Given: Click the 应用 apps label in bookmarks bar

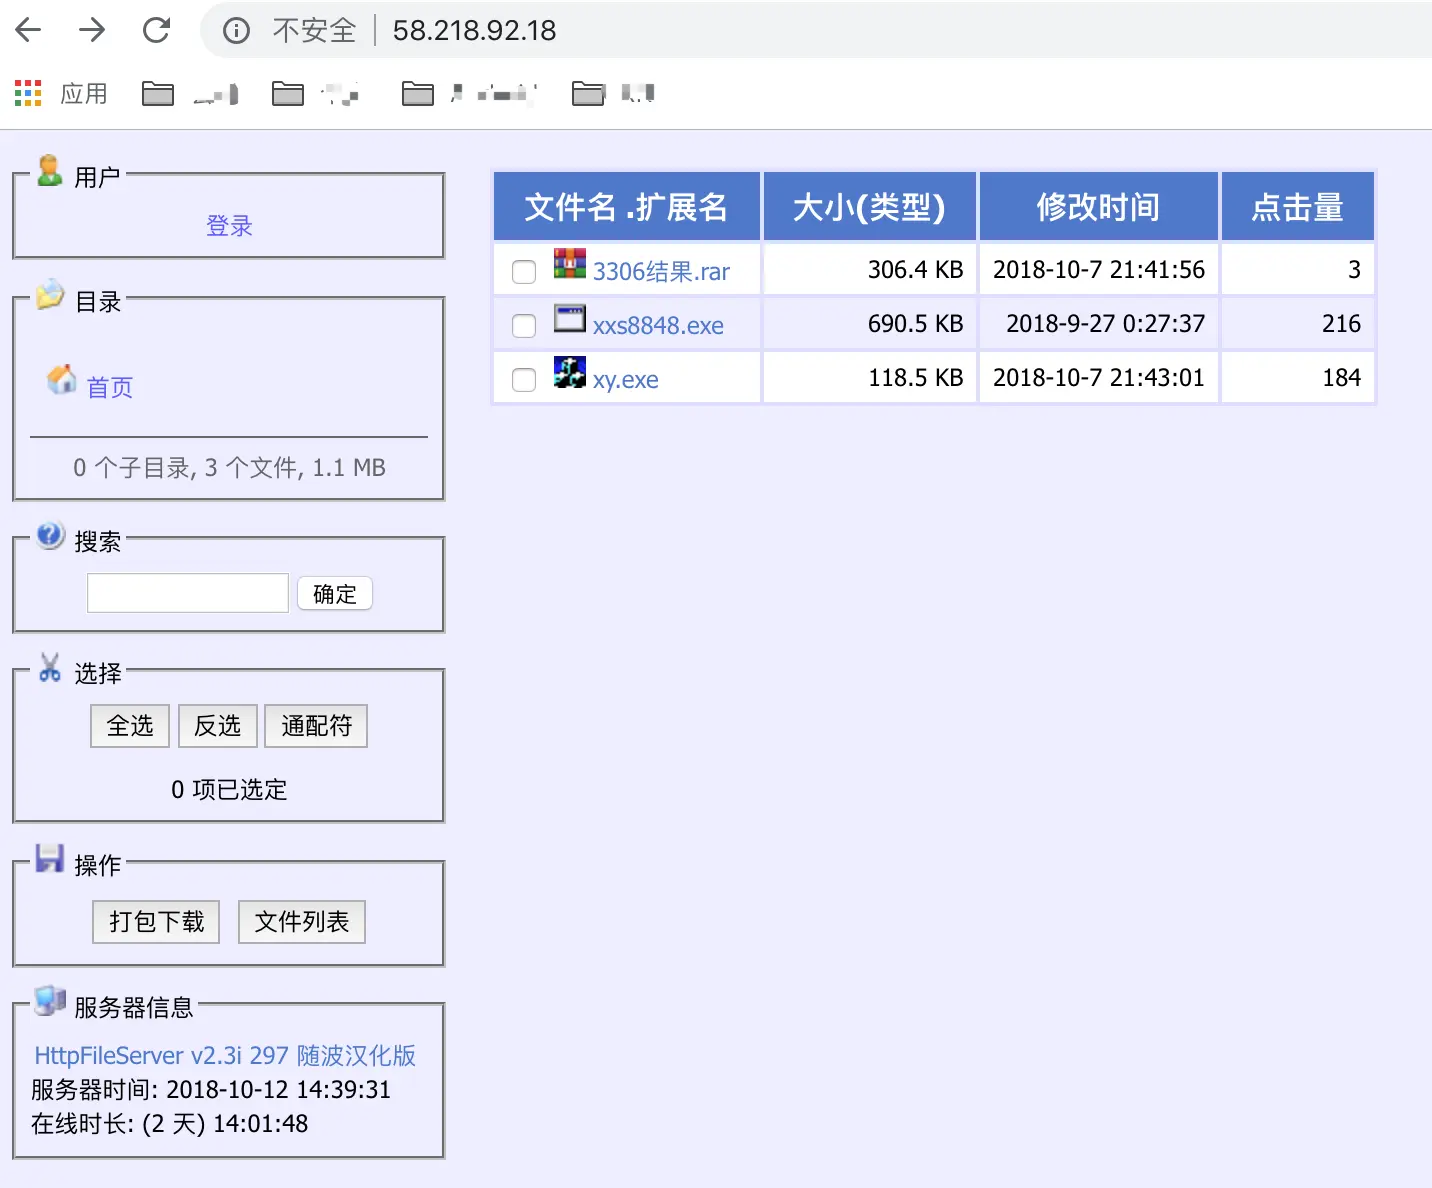Looking at the screenshot, I should (84, 93).
